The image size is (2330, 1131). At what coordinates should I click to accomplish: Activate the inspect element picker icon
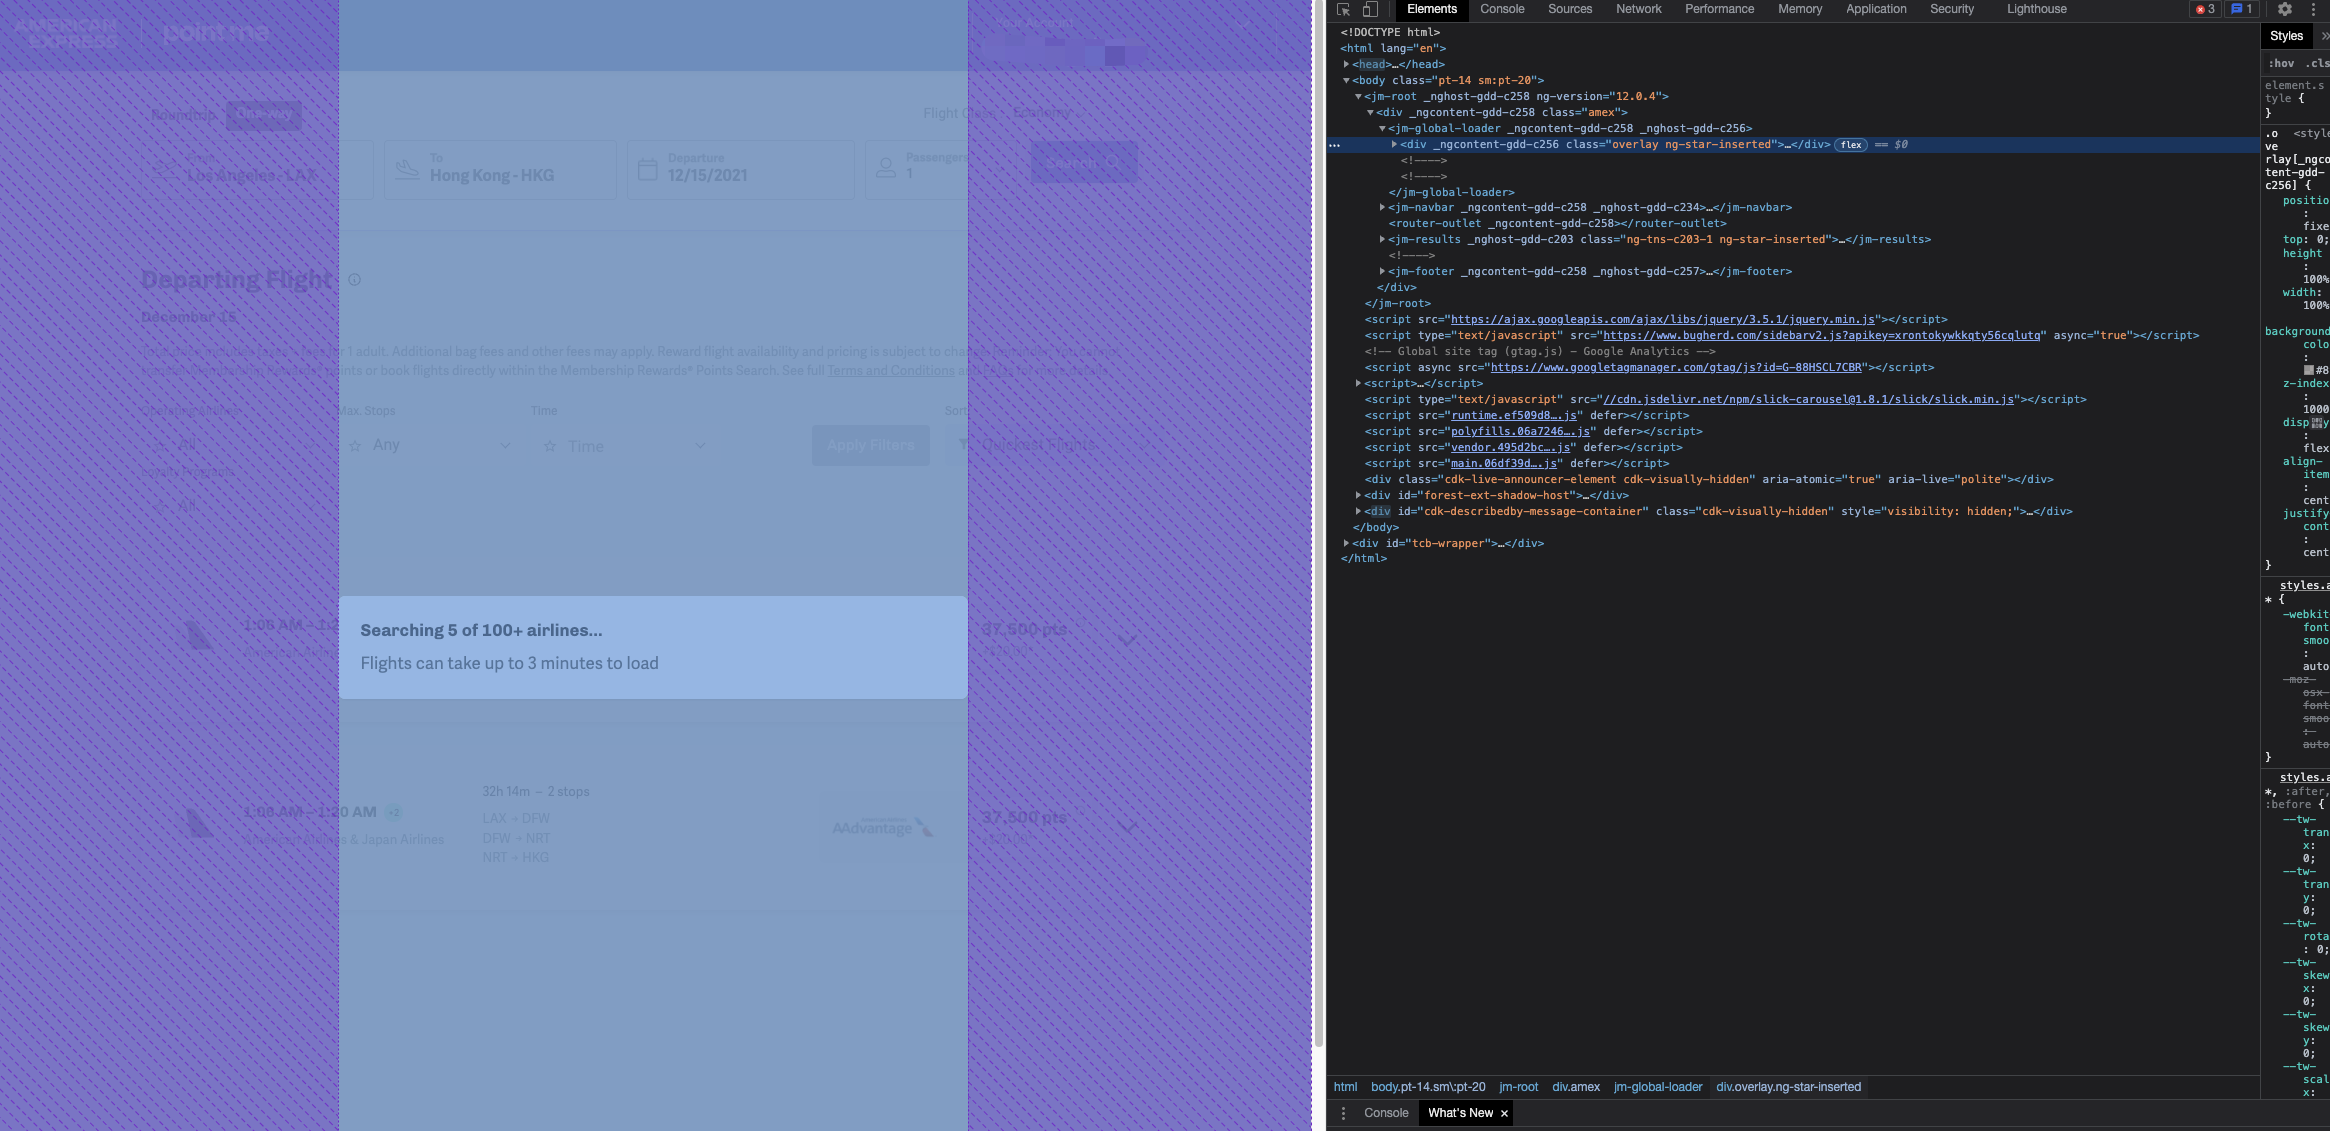coord(1343,9)
